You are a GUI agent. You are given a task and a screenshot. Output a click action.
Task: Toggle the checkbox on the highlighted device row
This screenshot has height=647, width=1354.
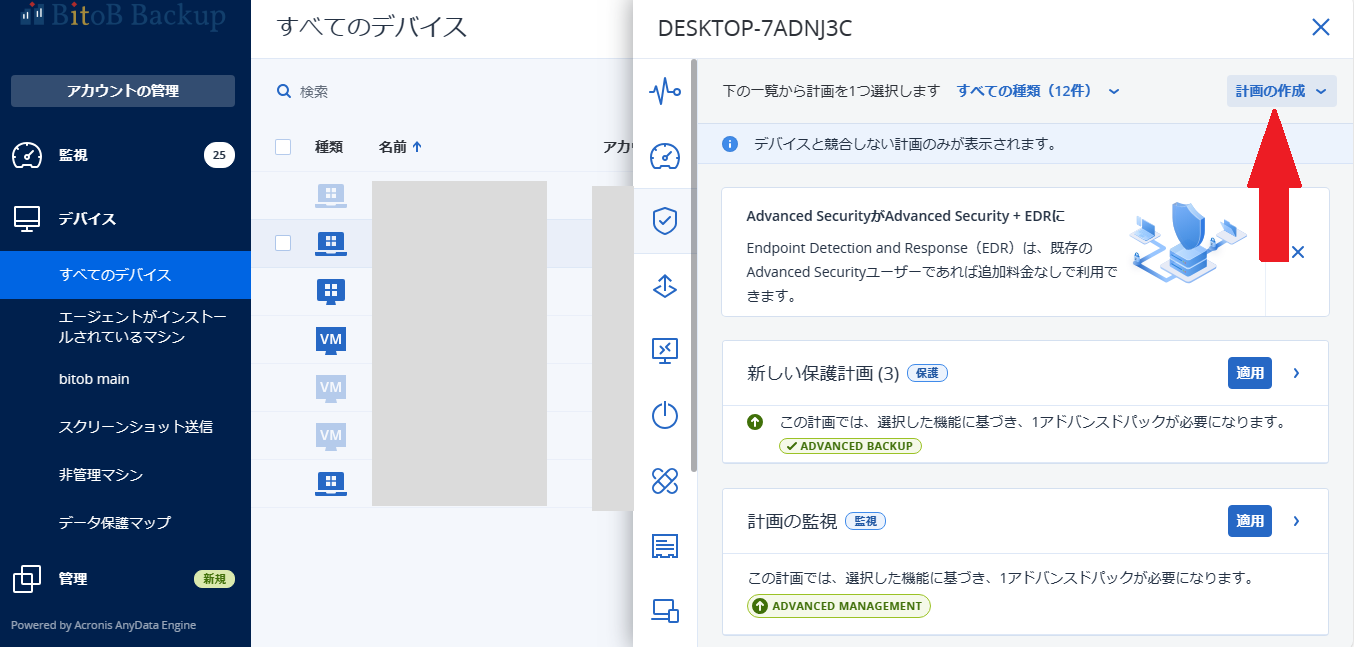283,243
